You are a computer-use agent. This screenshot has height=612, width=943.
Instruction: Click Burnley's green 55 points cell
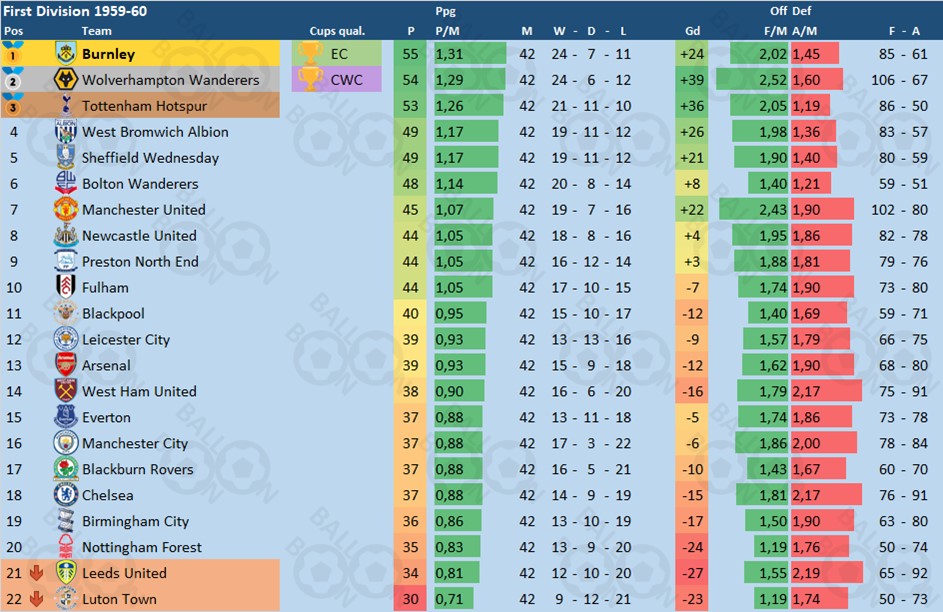pos(410,54)
